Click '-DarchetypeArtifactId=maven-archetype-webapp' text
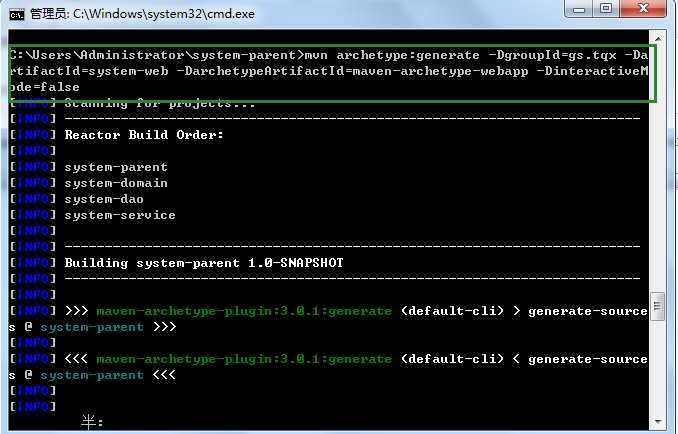The image size is (678, 434). 352,71
